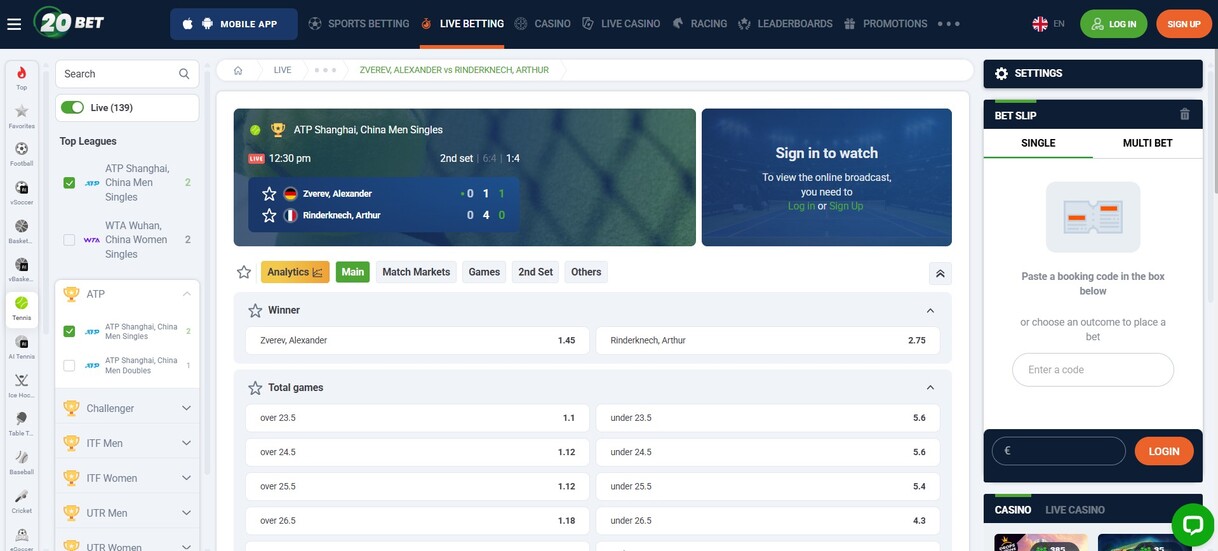Open the live chat bubble icon

click(1191, 525)
